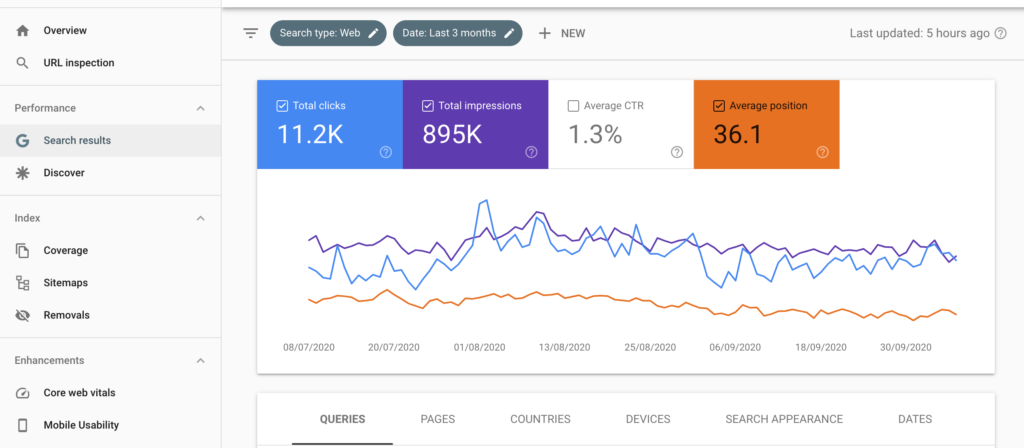Edit Date filter pencil icon
Viewport: 1024px width, 448px height.
(x=509, y=33)
